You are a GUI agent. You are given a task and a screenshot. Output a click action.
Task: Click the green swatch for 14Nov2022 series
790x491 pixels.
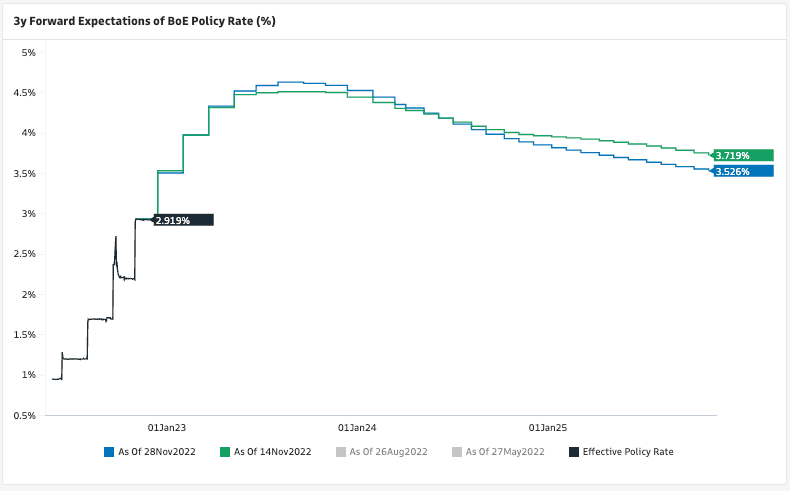click(225, 452)
